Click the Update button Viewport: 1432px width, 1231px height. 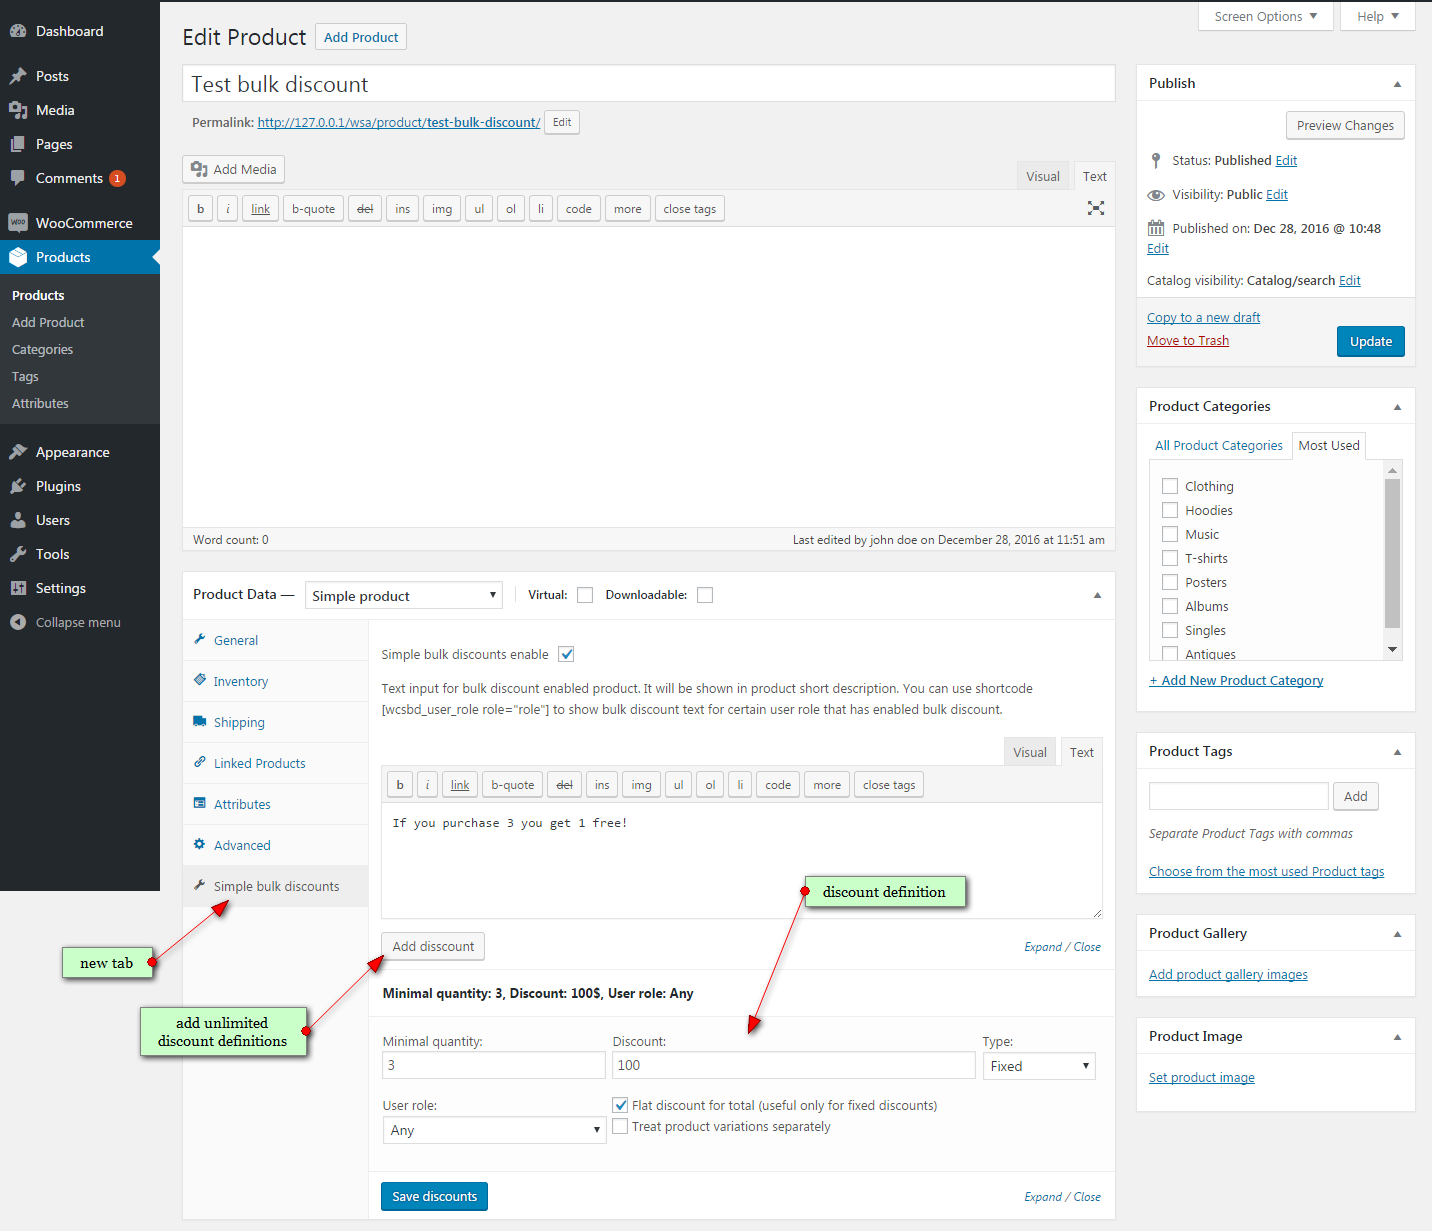point(1371,341)
